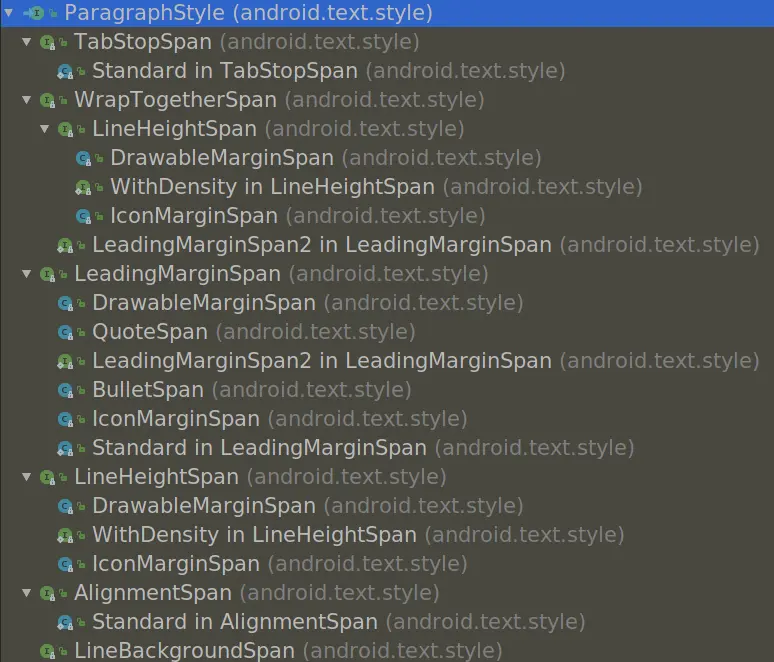Click the LineBackgroundSpan interface icon
This screenshot has width=774, height=662.
47,652
